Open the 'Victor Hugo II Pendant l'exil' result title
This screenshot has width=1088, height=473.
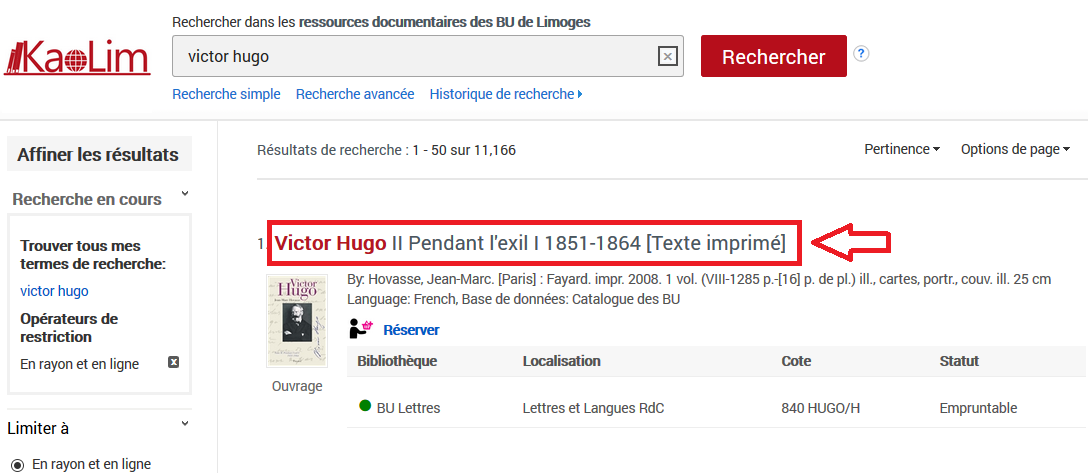click(x=530, y=243)
